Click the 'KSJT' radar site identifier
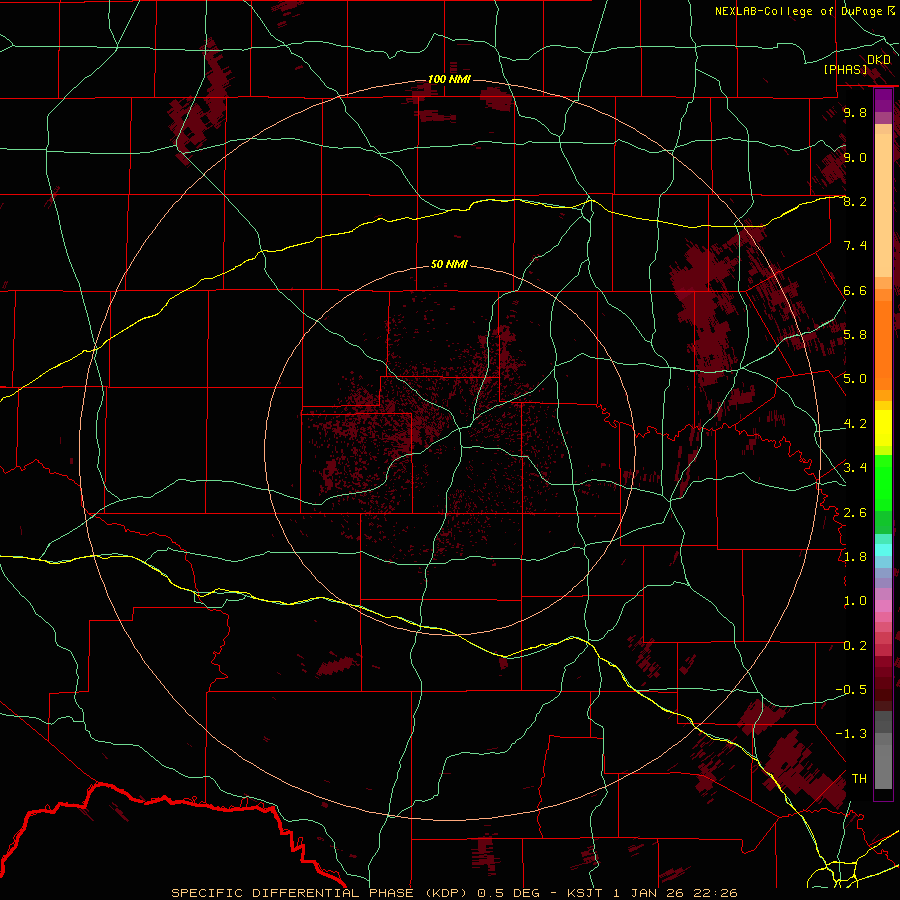This screenshot has width=900, height=900. pos(585,893)
